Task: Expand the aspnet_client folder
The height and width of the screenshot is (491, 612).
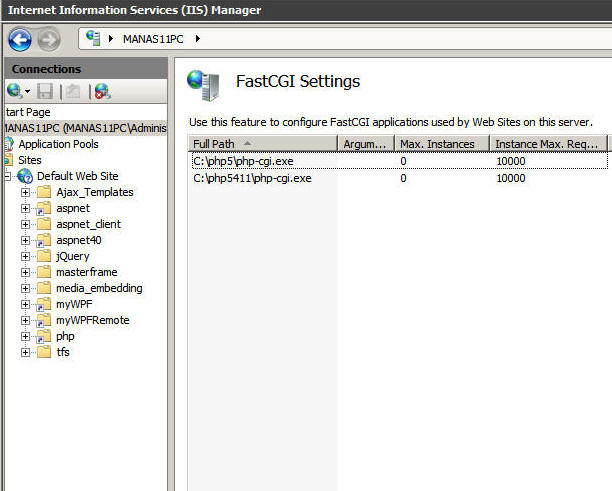Action: (x=25, y=224)
